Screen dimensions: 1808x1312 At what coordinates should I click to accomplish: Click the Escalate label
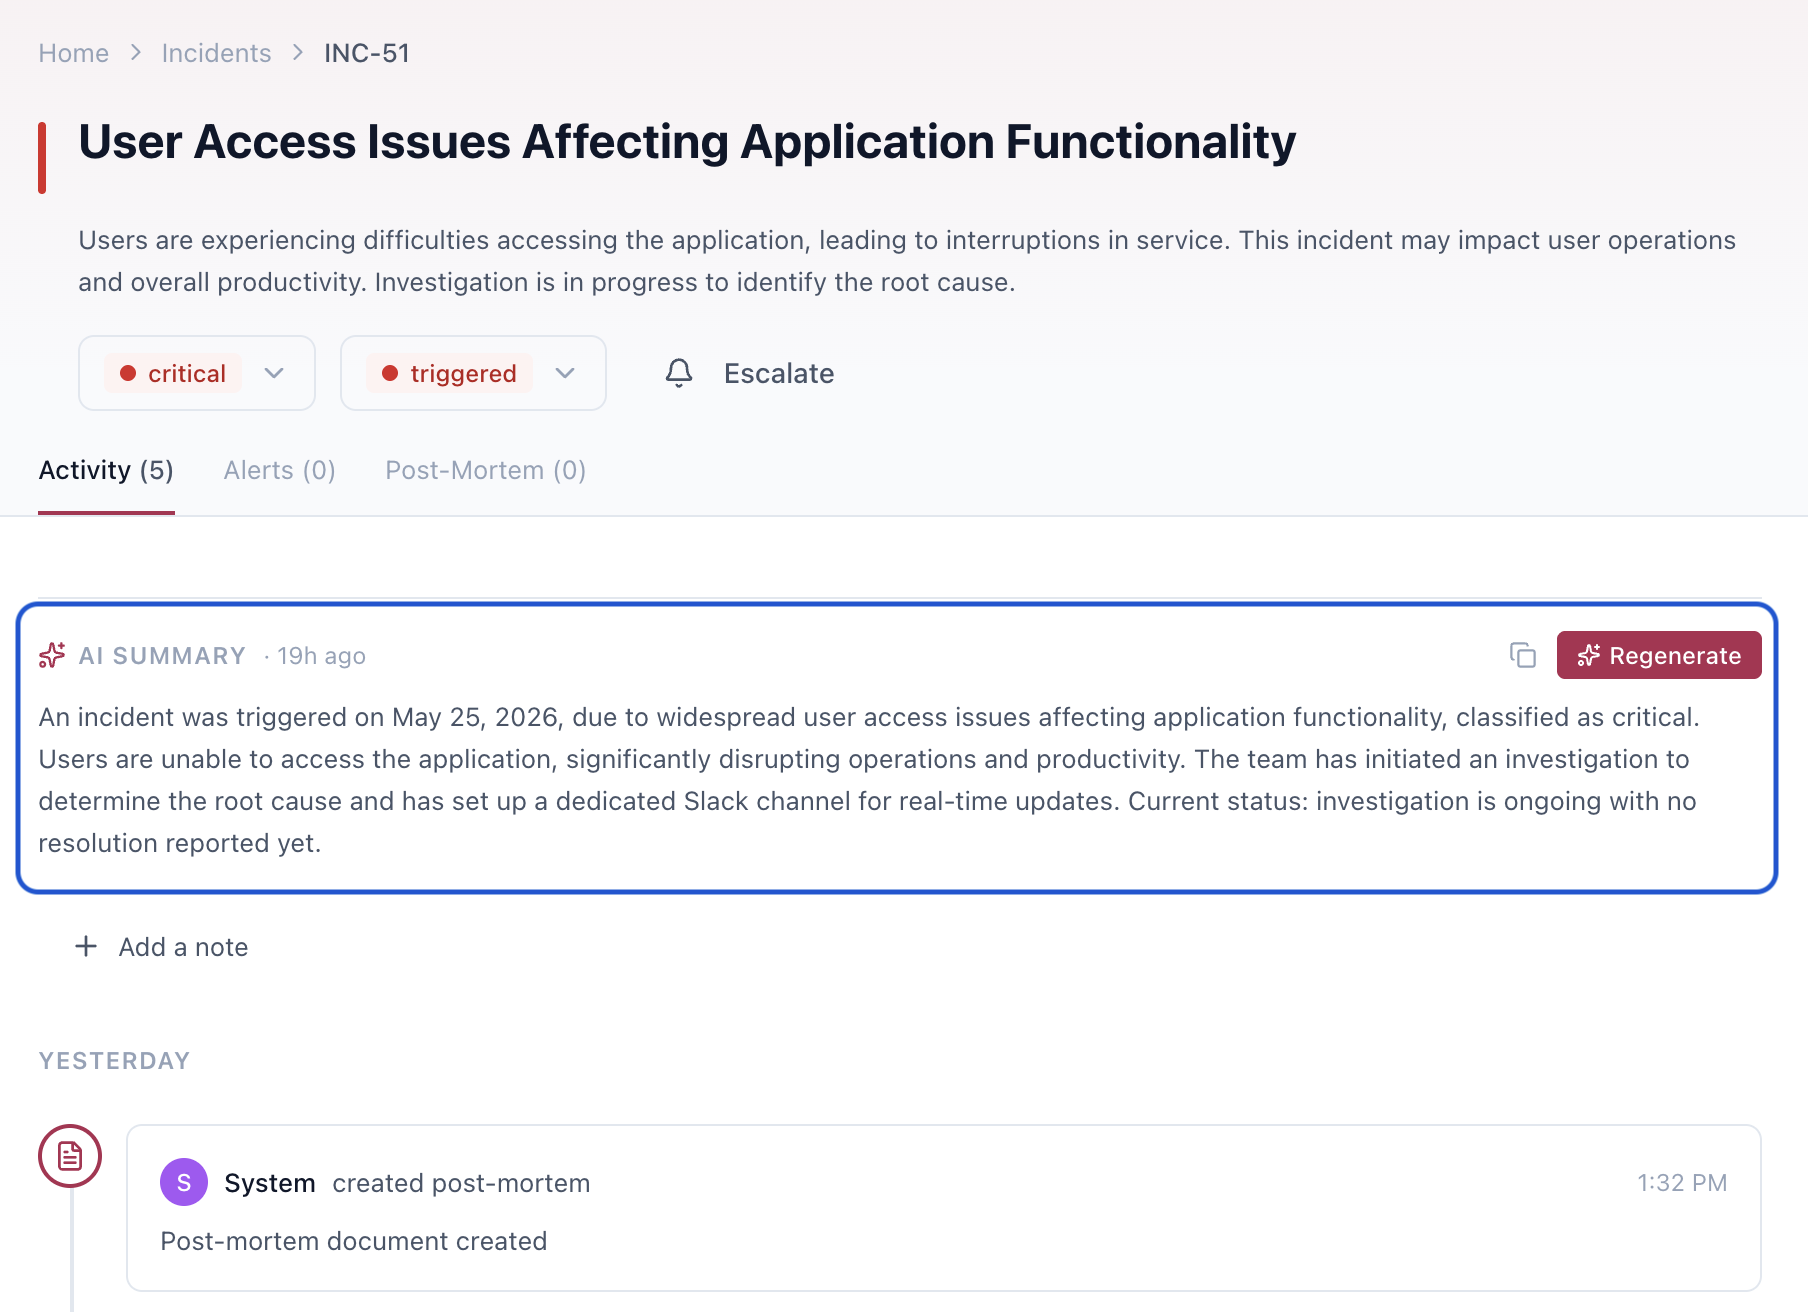point(779,373)
